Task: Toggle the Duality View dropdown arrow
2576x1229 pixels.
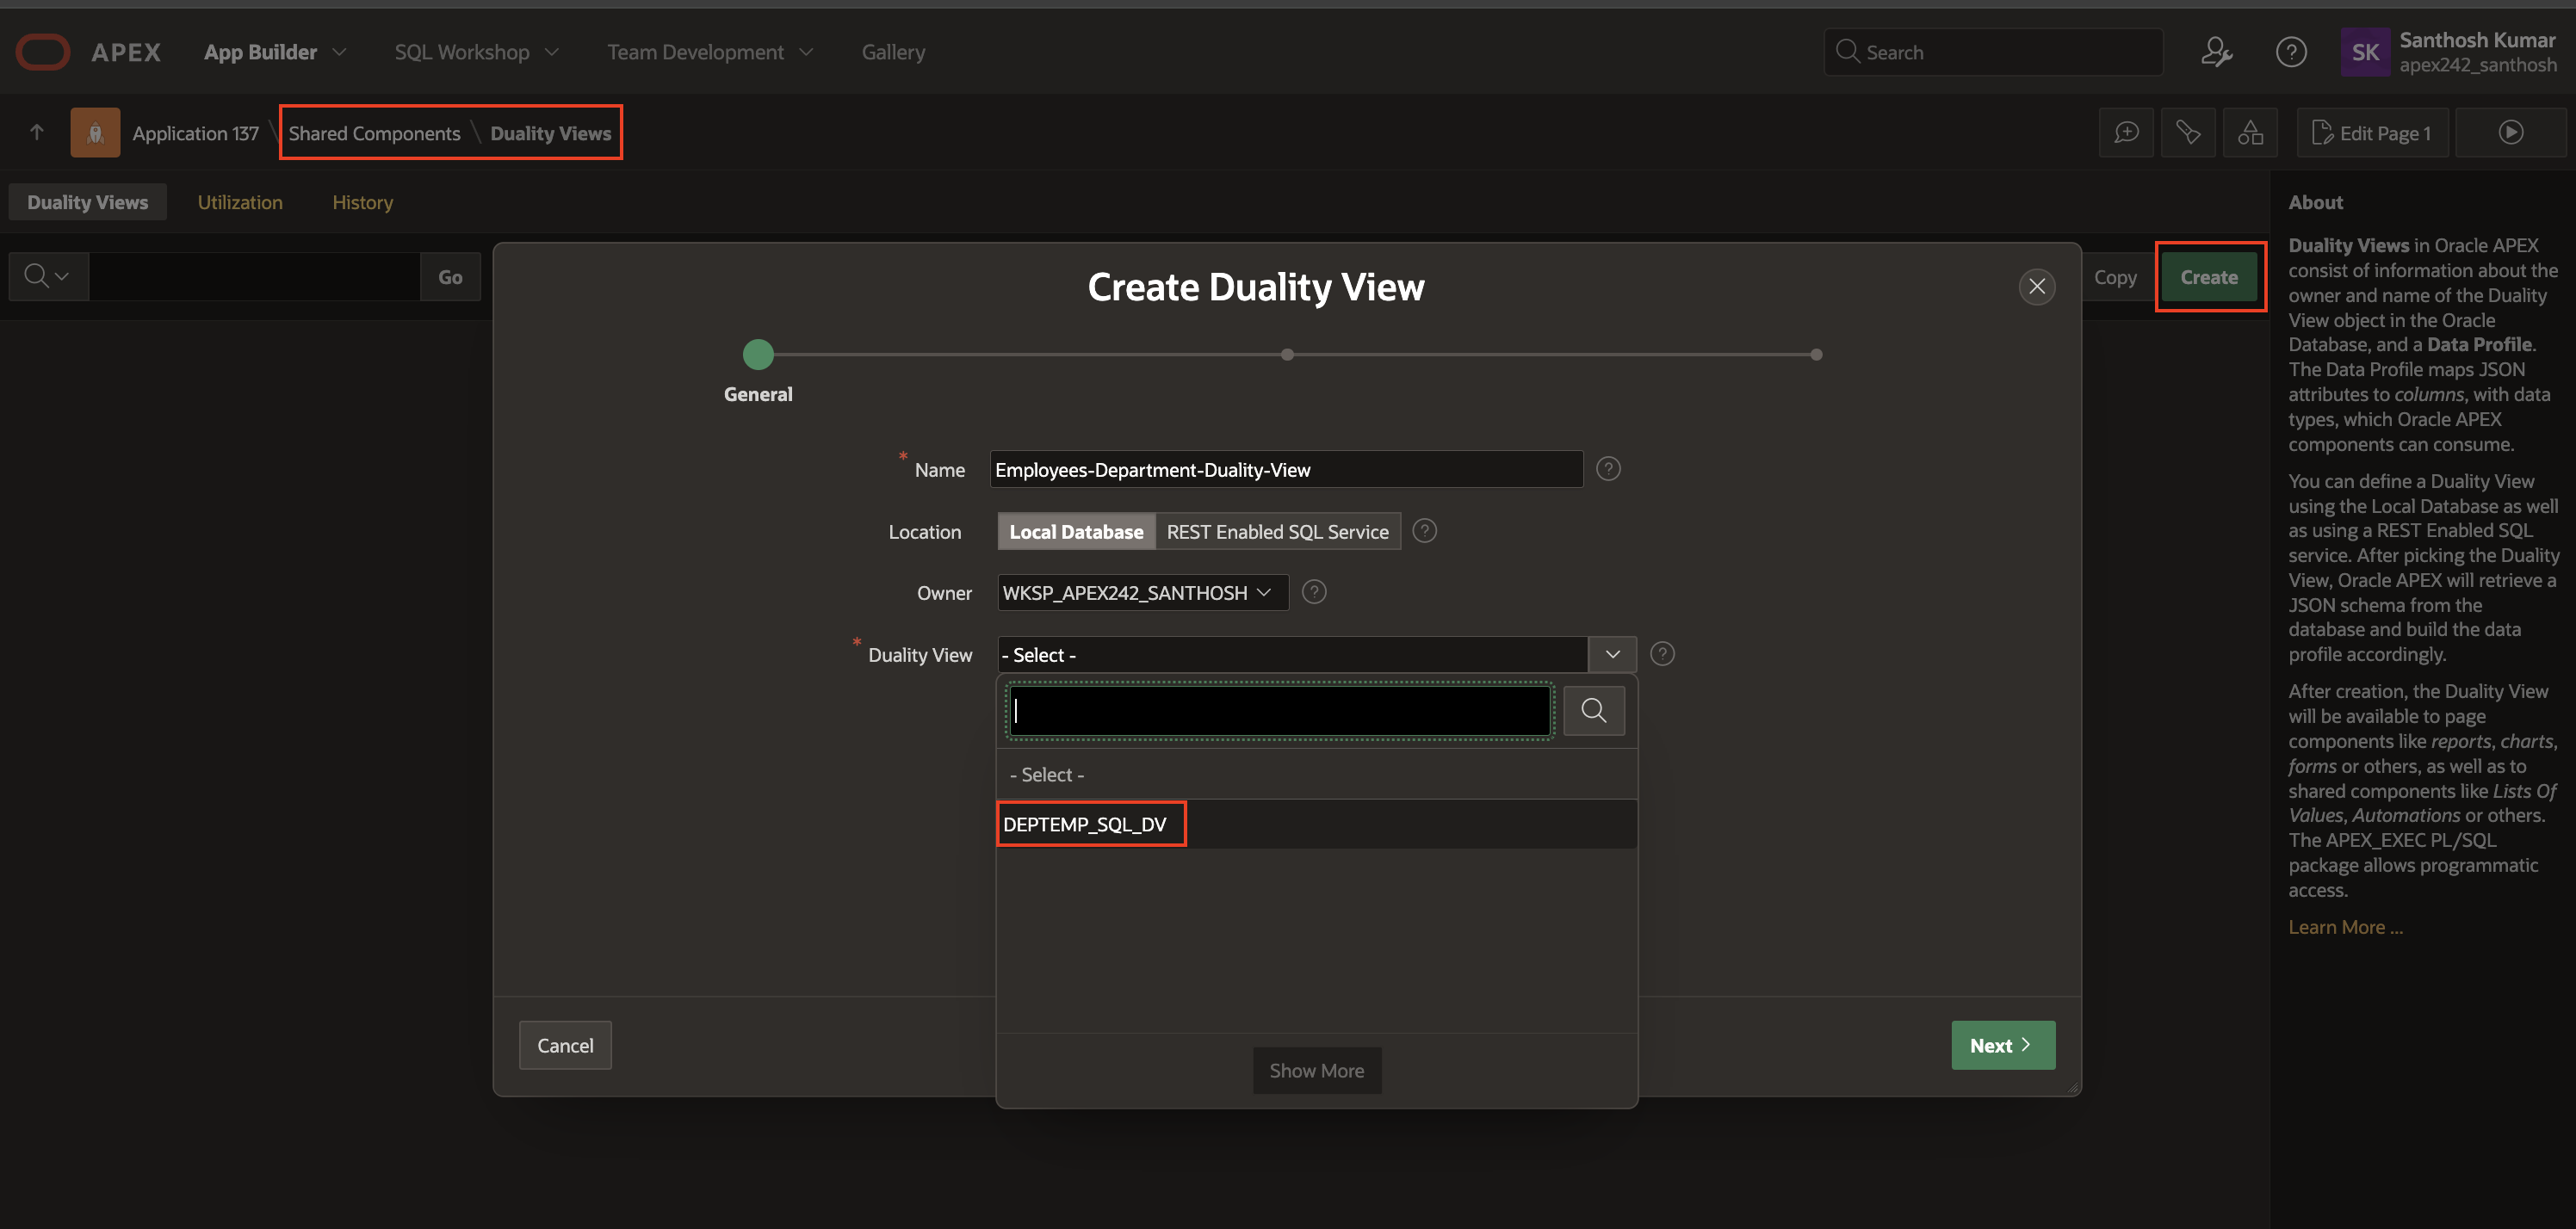Action: click(x=1612, y=655)
